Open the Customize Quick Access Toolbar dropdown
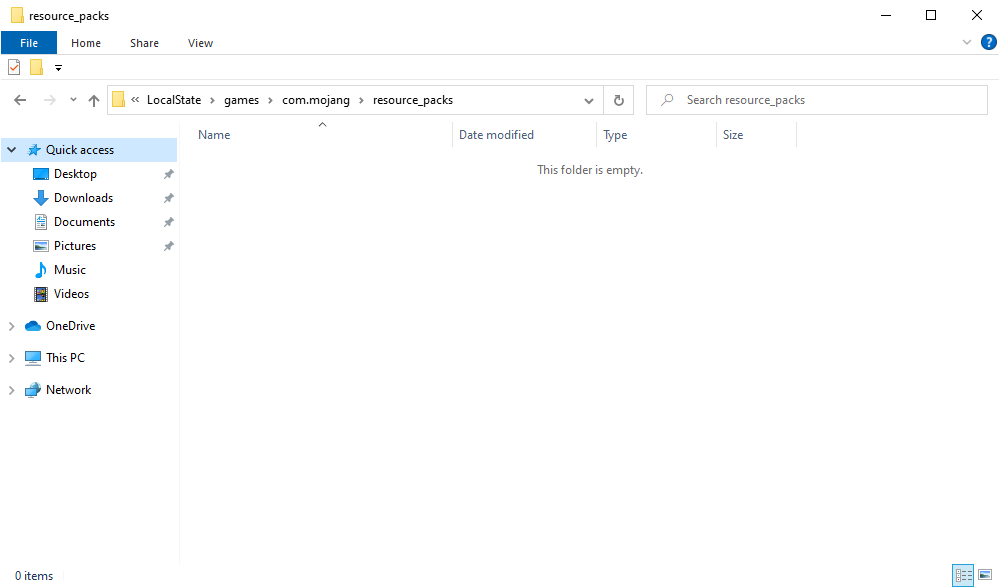The height and width of the screenshot is (587, 999). click(59, 68)
